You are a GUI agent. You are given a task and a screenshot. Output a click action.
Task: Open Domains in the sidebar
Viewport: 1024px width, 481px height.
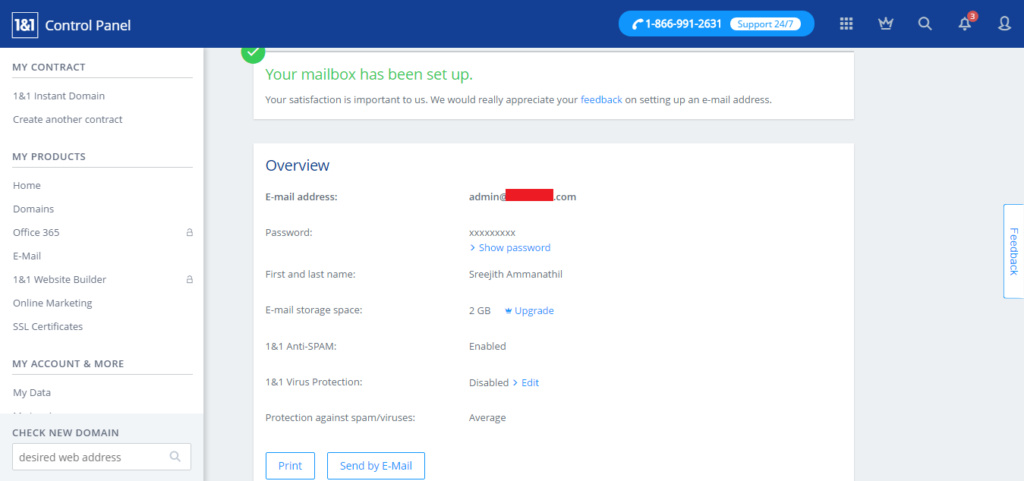[x=33, y=209]
